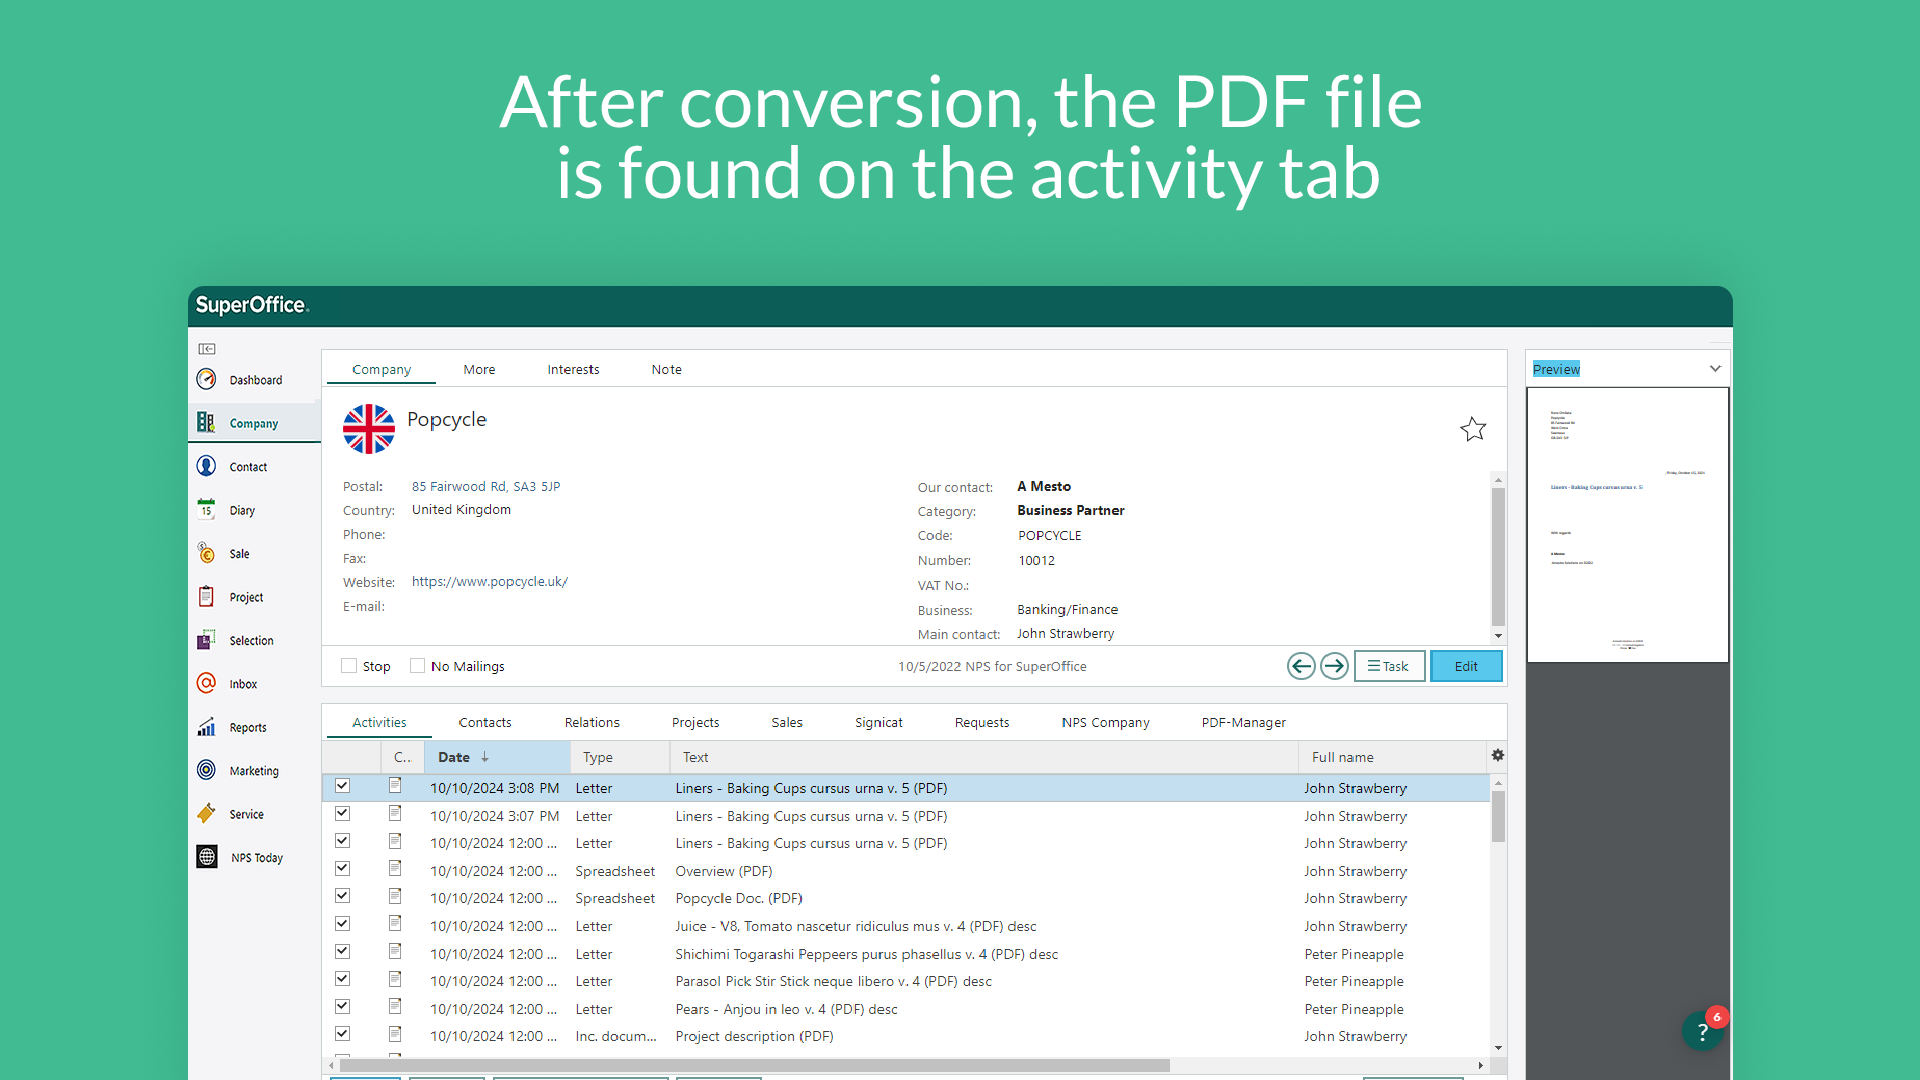Click the Type column header

tap(620, 757)
